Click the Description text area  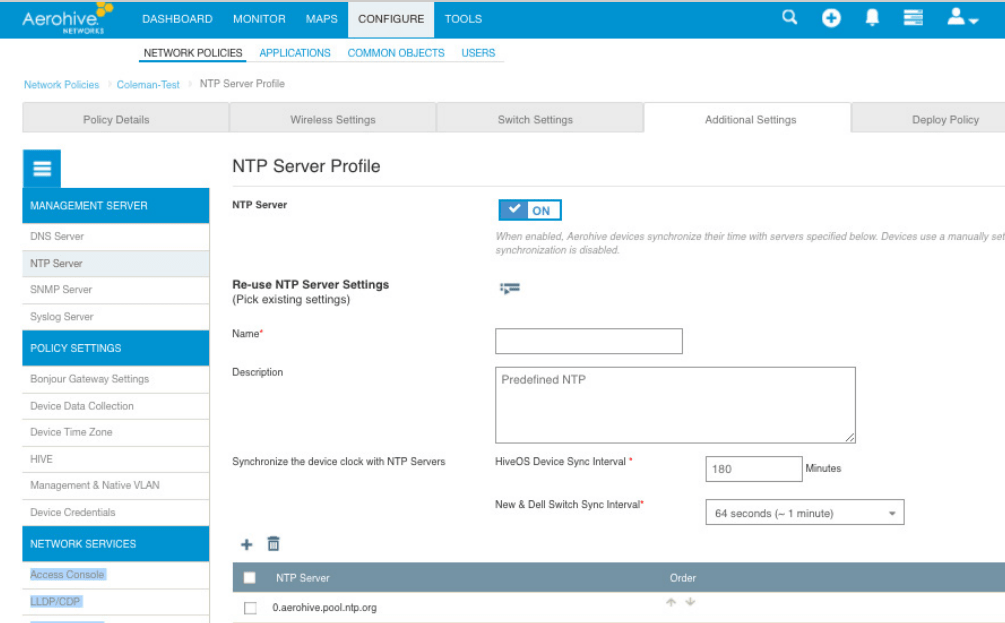pyautogui.click(x=675, y=405)
